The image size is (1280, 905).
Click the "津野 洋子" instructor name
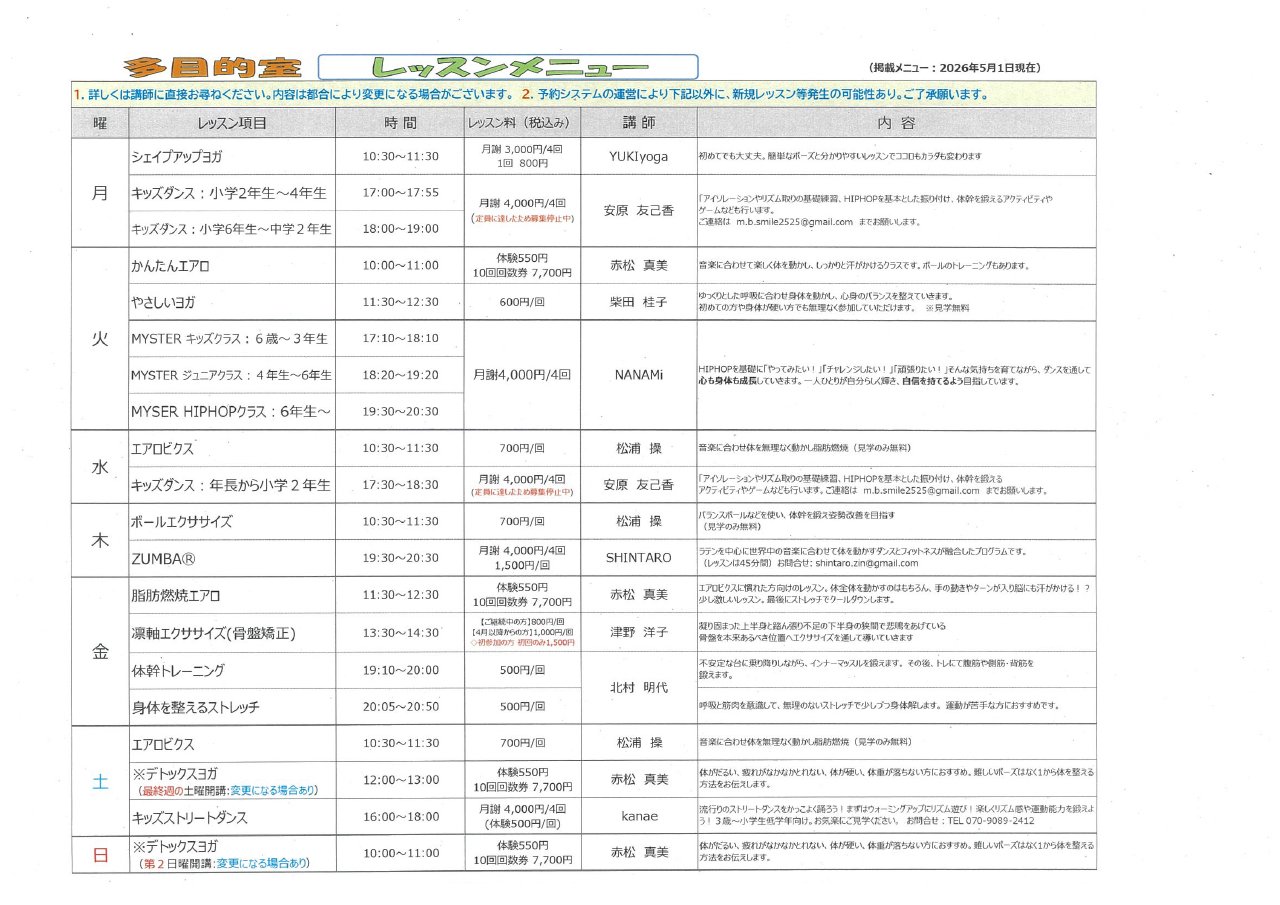(638, 634)
